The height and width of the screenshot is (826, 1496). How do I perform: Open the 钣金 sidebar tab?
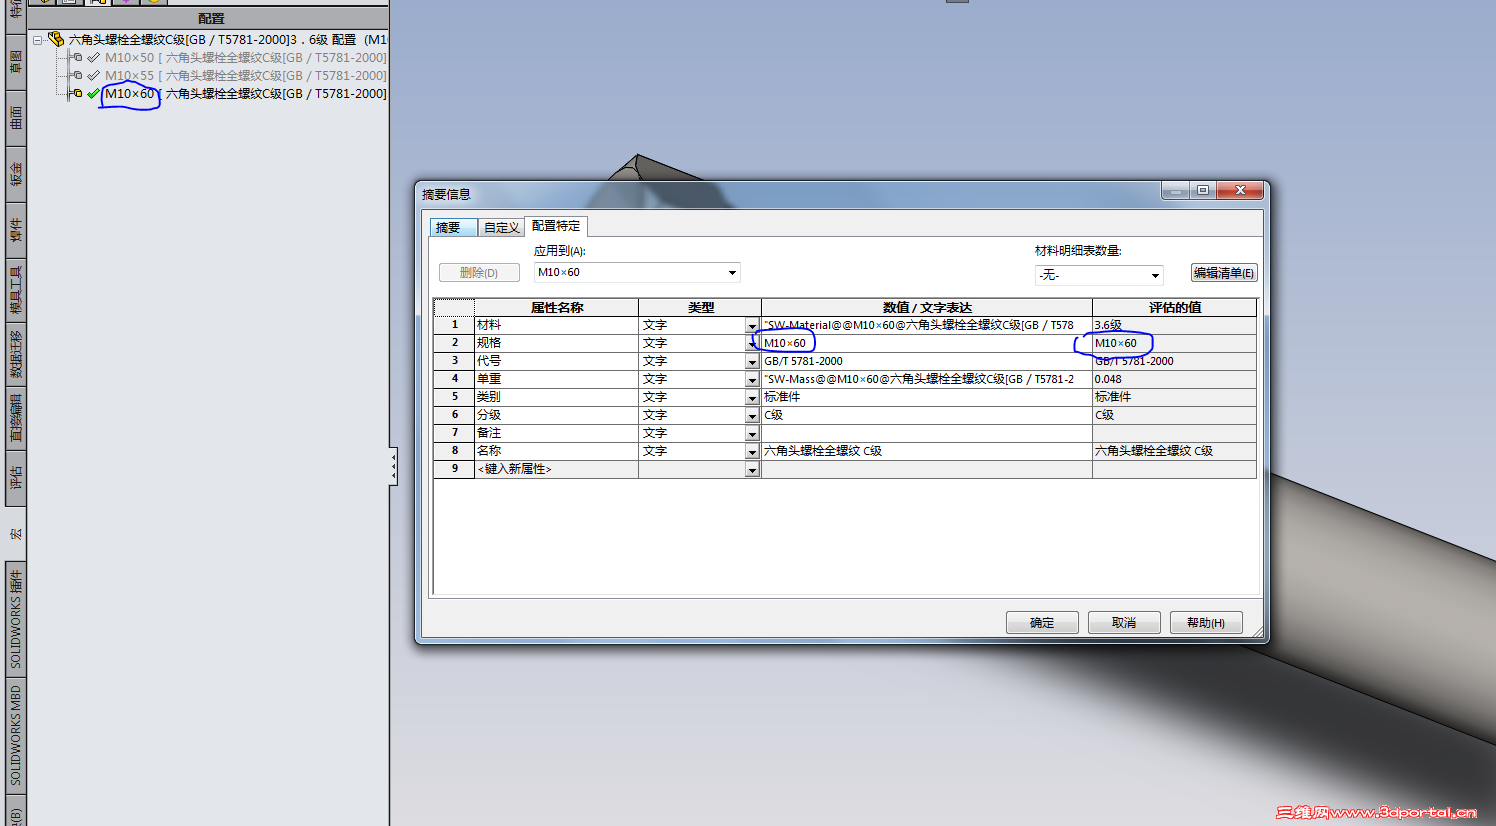15,174
